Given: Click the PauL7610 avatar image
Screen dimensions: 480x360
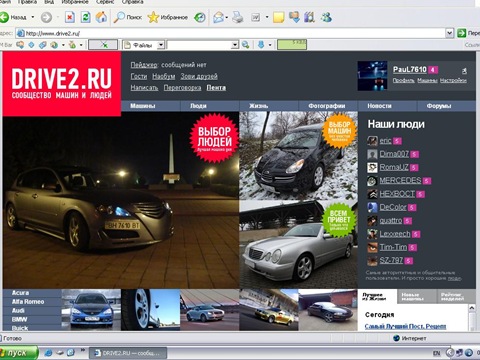Looking at the screenshot, I should tap(372, 76).
